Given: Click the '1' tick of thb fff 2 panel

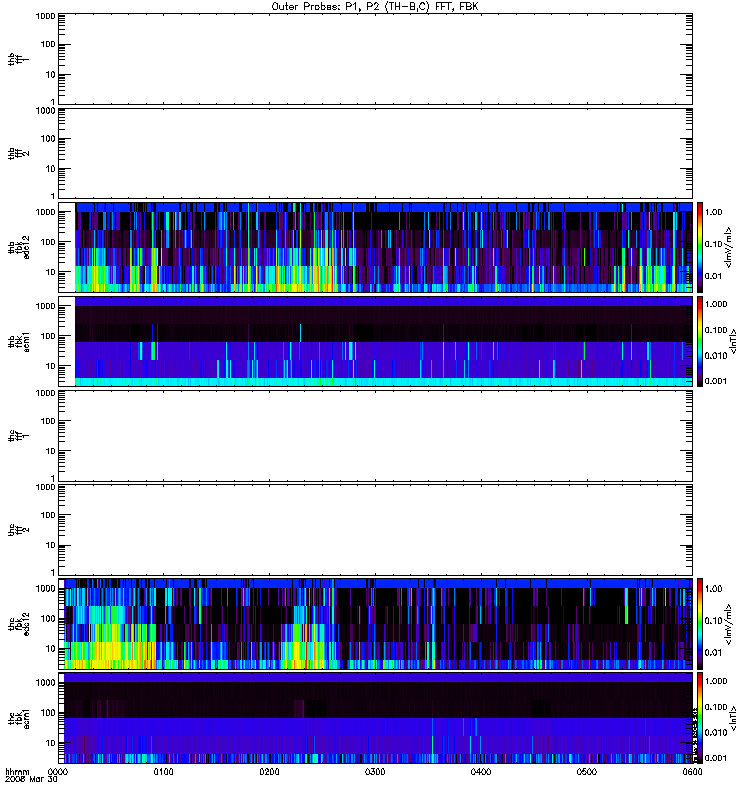Looking at the screenshot, I should click(x=53, y=196).
